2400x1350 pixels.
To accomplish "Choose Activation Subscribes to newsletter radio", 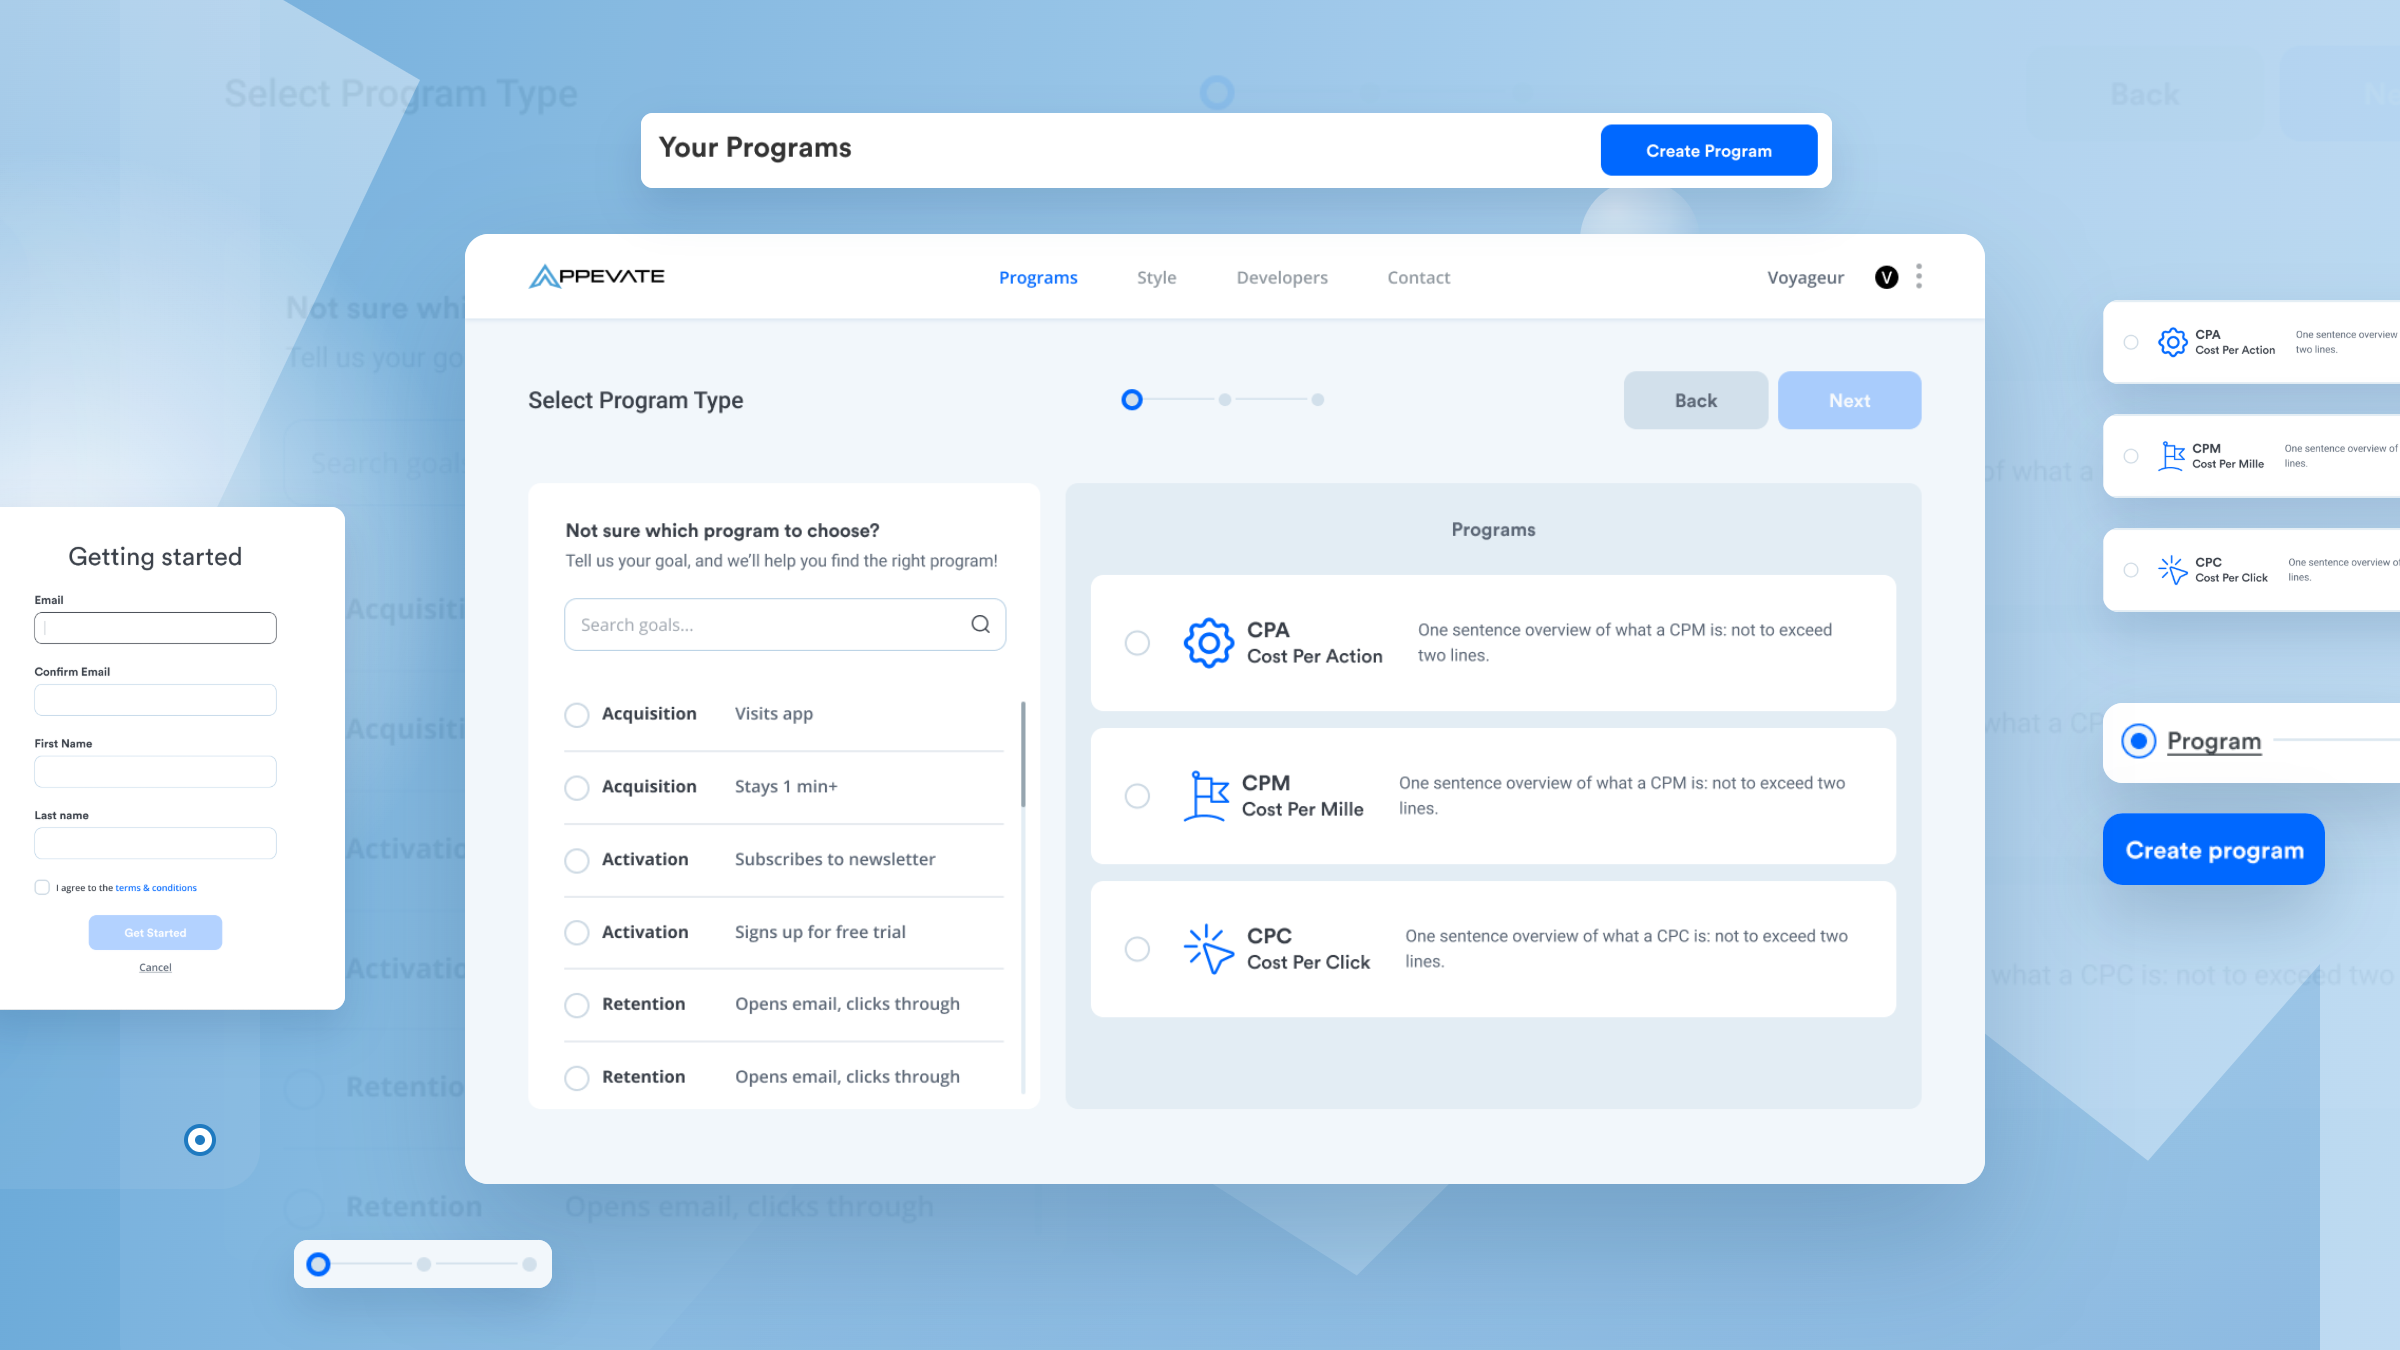I will [577, 861].
